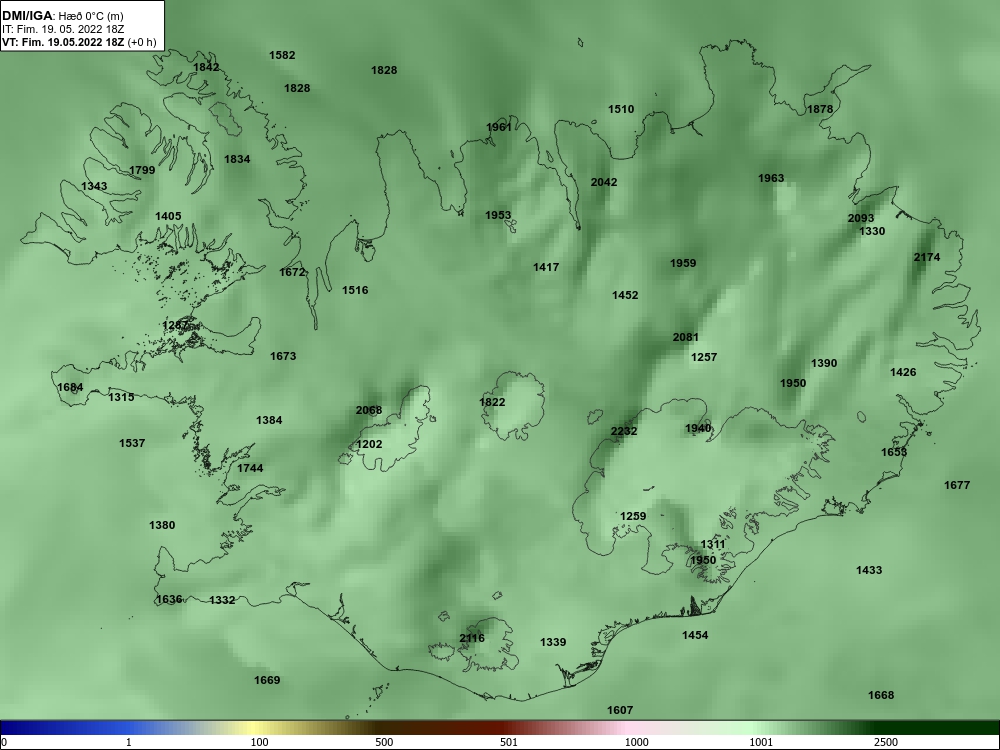This screenshot has width=1000, height=750.
Task: Click the 'VT: Fim. 19.05.2022 18Z (+0 h)' line
Action: [79, 42]
